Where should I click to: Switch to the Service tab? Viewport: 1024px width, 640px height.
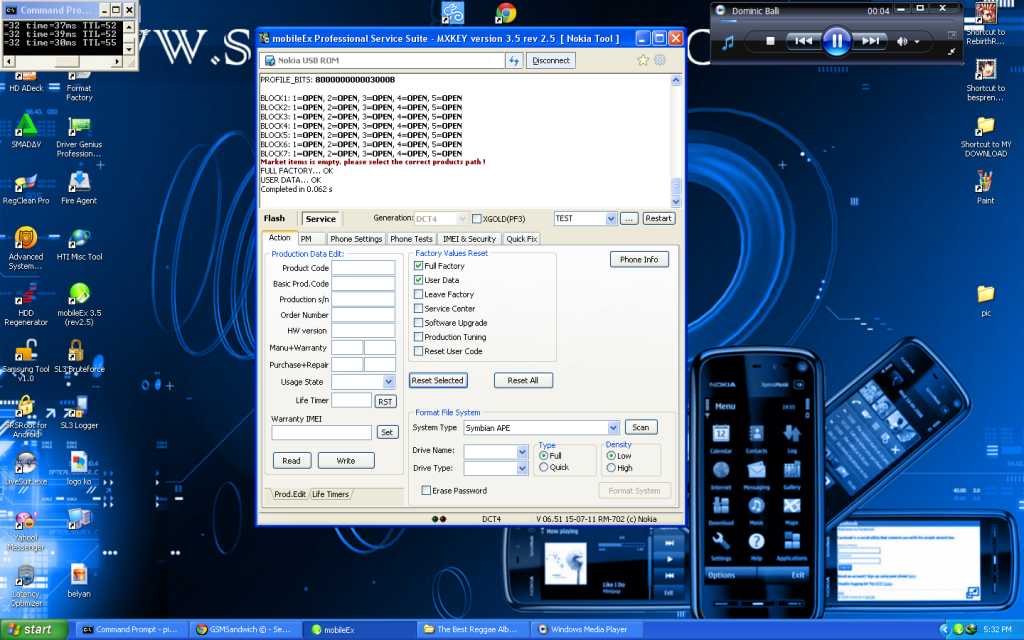click(321, 218)
